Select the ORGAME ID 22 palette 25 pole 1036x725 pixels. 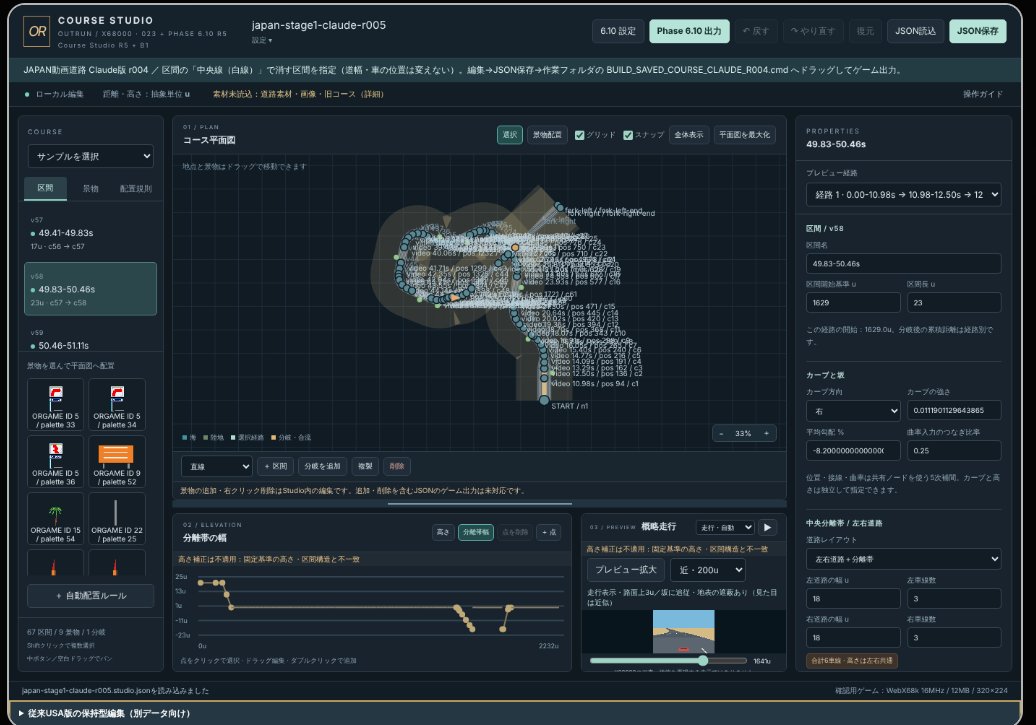coord(117,519)
